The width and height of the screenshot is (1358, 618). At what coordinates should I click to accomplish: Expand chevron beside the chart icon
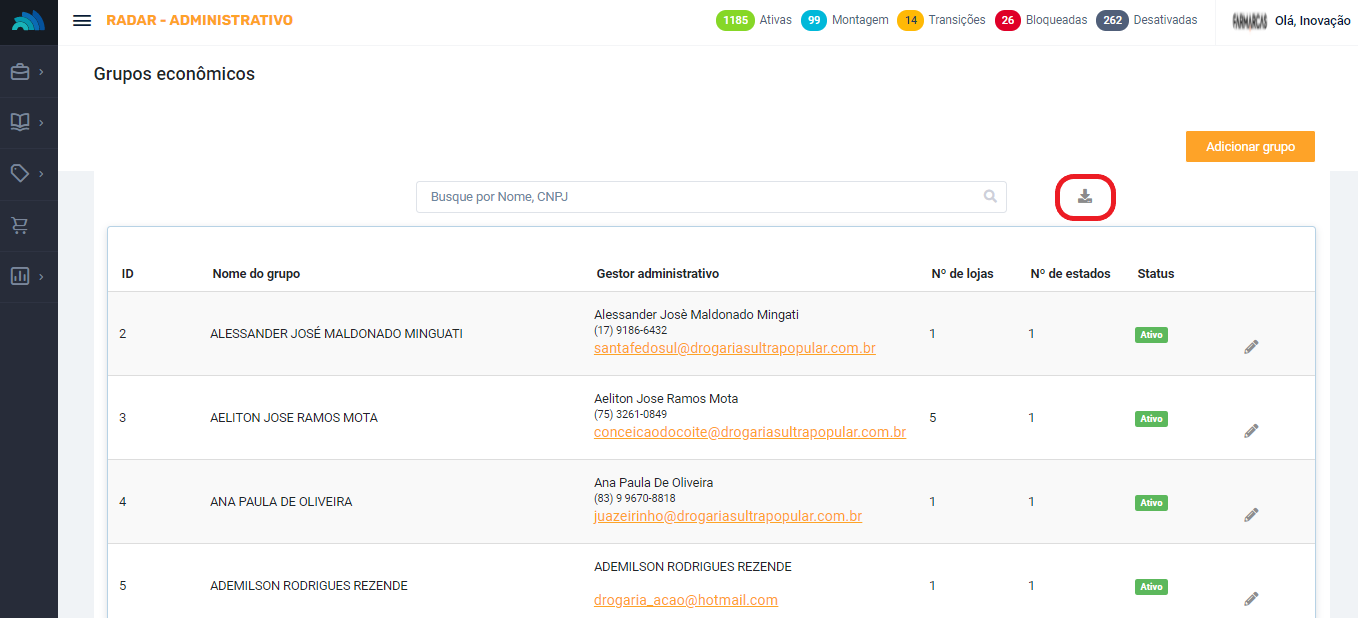coord(41,276)
